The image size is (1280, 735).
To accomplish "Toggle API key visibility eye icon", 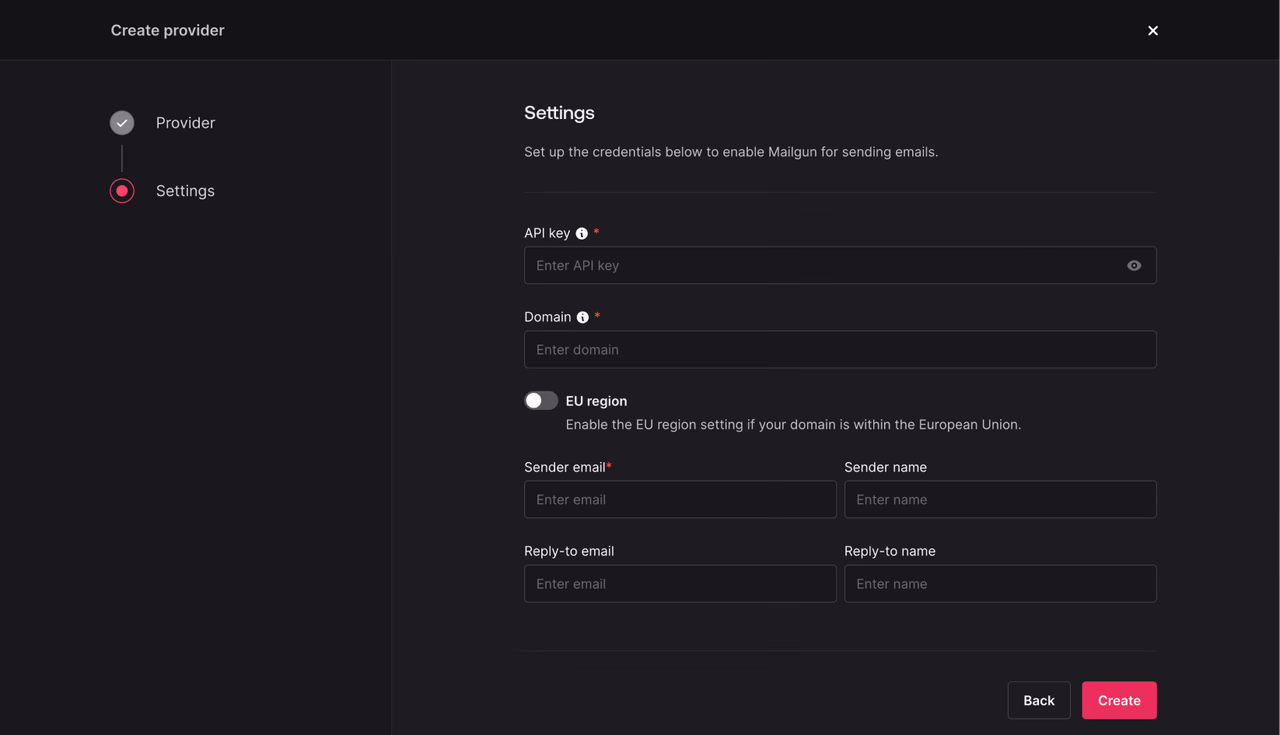I will tap(1134, 265).
